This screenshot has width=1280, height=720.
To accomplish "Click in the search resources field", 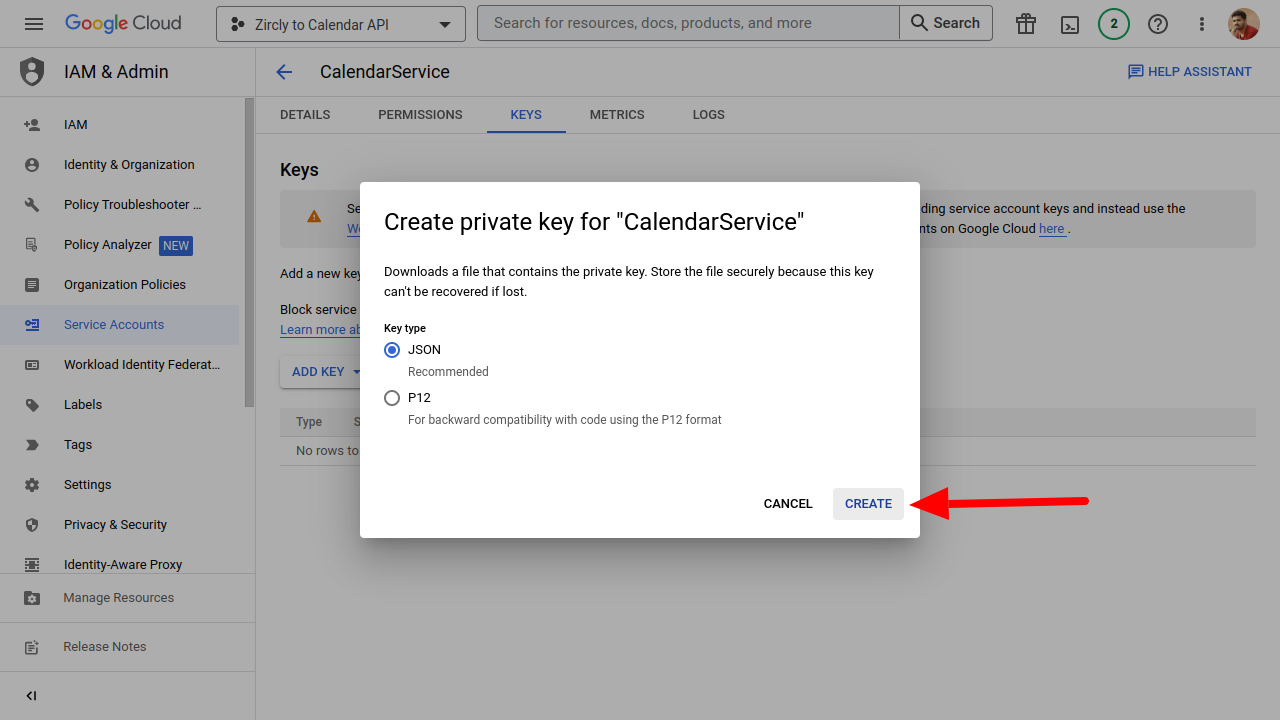I will [x=688, y=23].
